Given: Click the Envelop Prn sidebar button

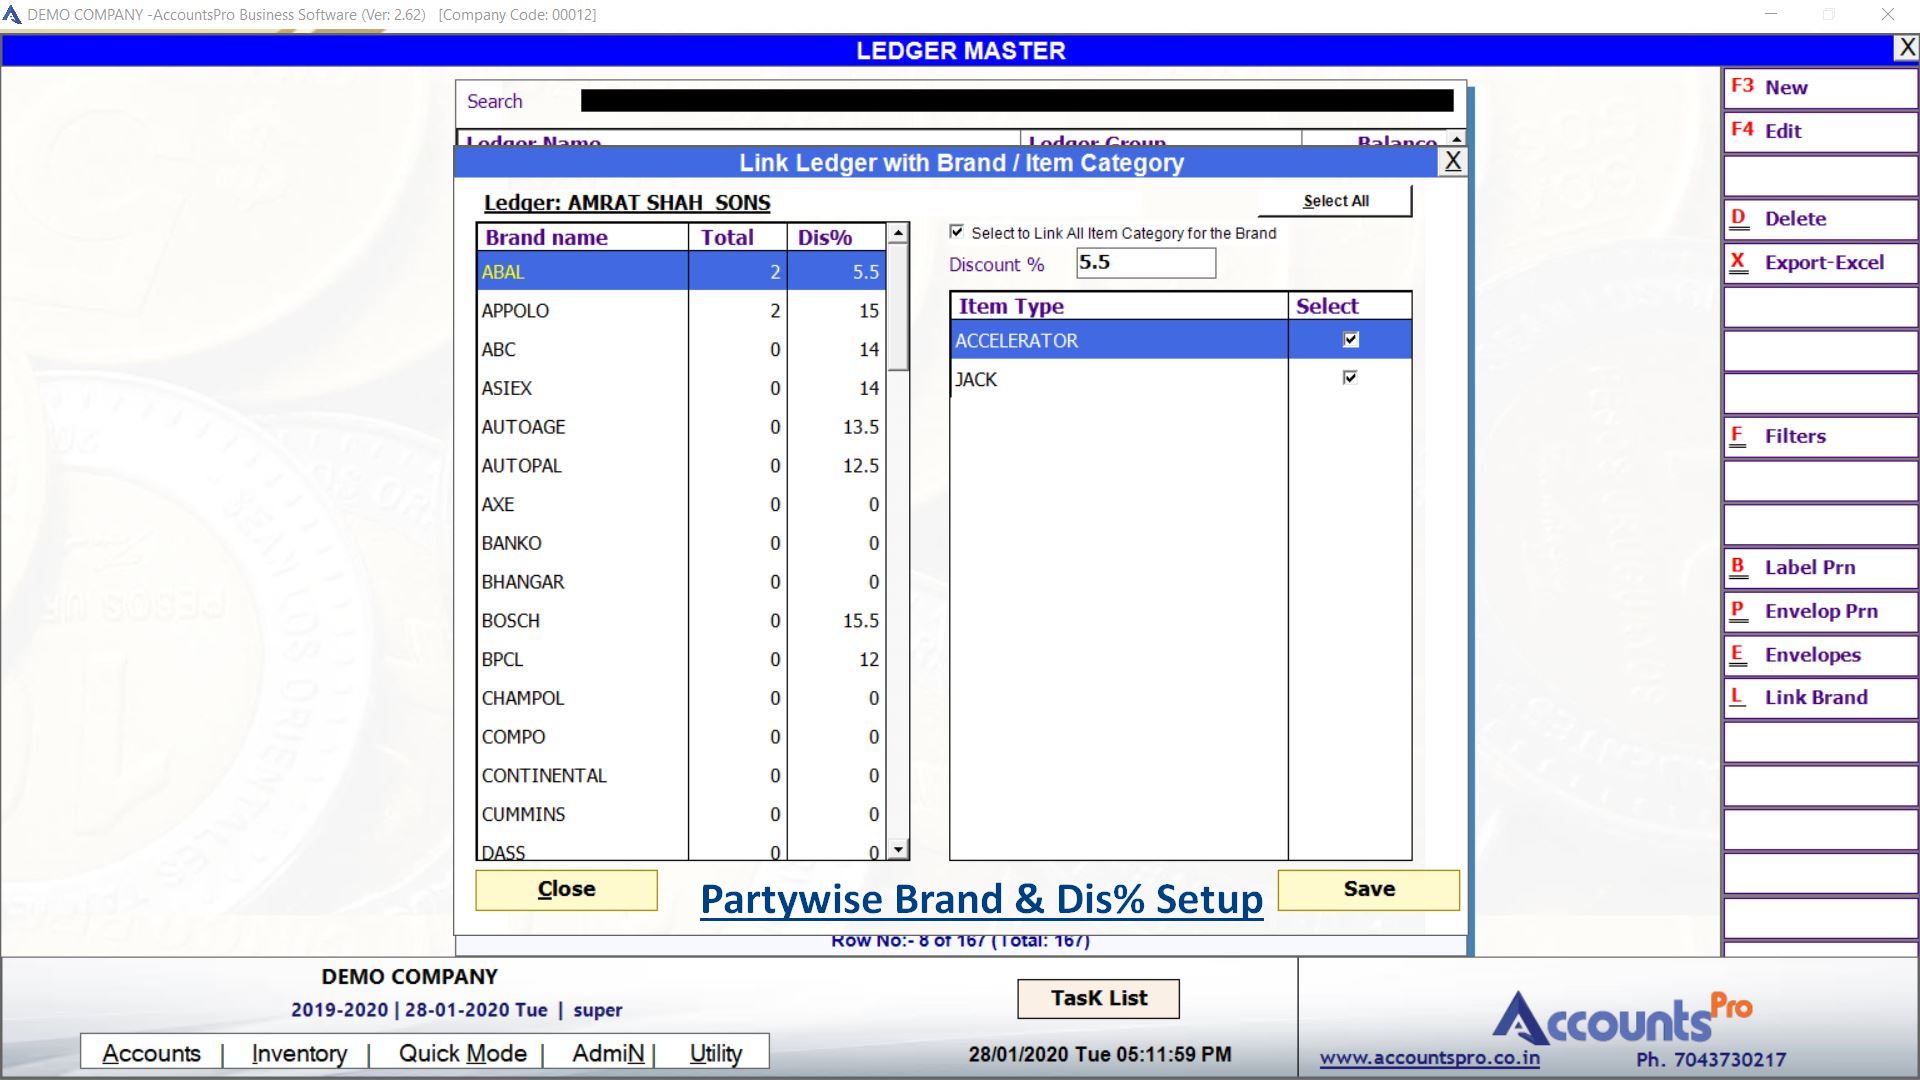Looking at the screenshot, I should 1819,611.
